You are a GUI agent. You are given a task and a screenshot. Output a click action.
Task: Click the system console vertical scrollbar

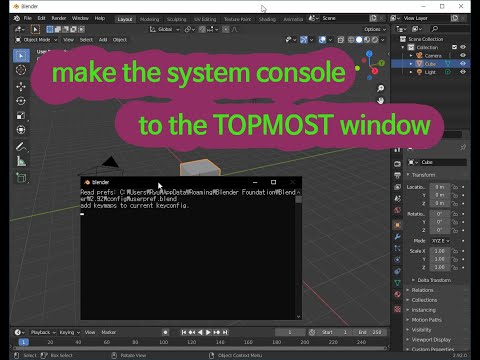[298, 254]
